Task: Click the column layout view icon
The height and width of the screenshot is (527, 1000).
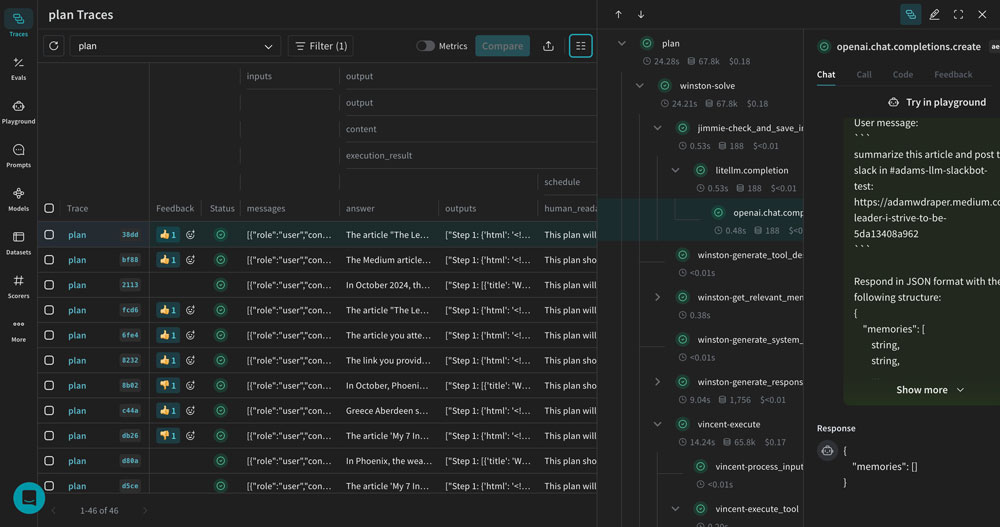Action: [580, 46]
